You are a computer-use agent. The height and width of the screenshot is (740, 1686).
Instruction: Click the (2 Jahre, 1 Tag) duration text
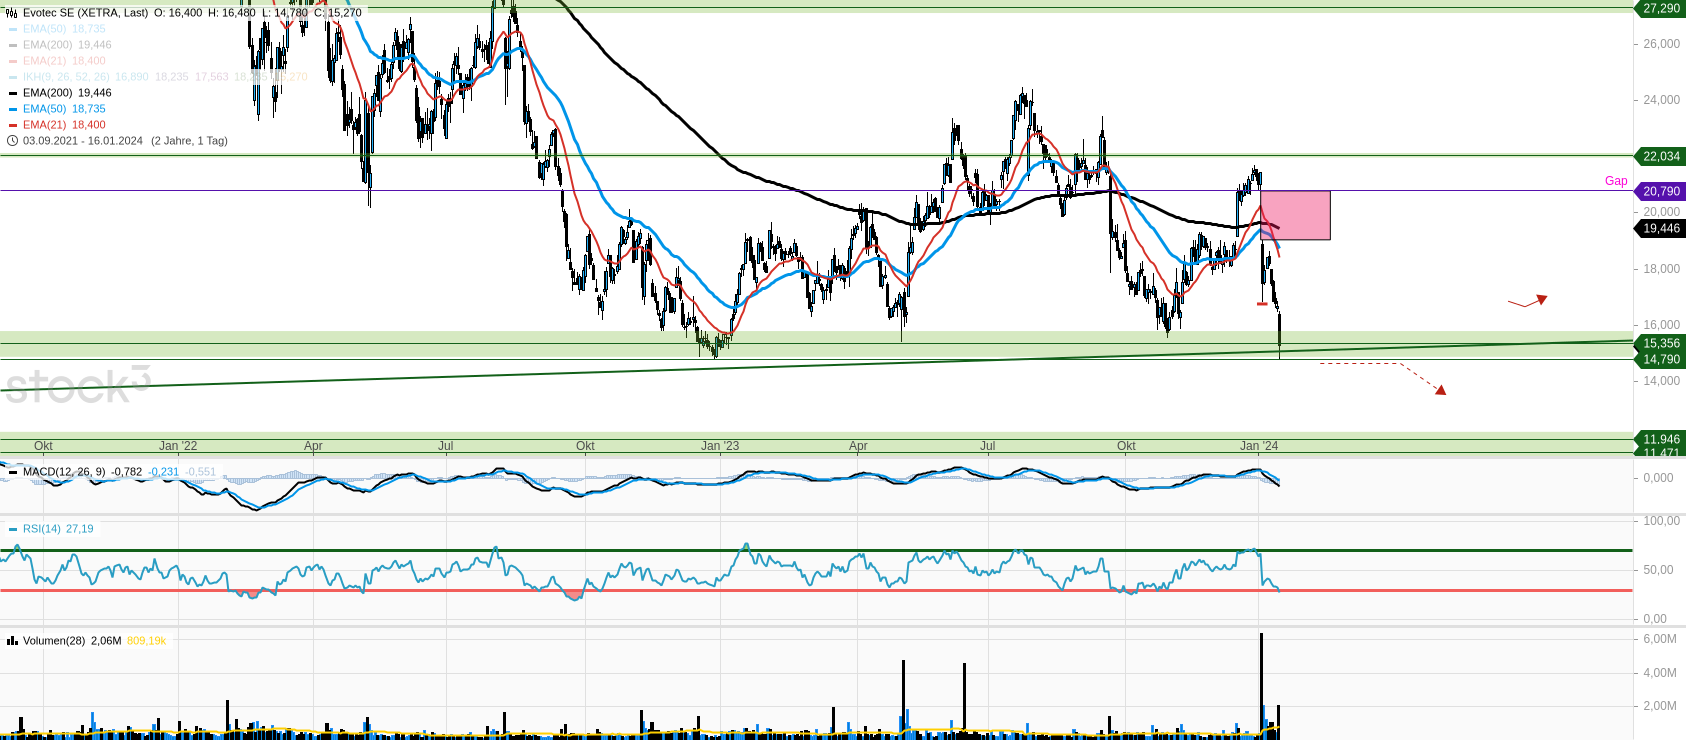coord(189,141)
